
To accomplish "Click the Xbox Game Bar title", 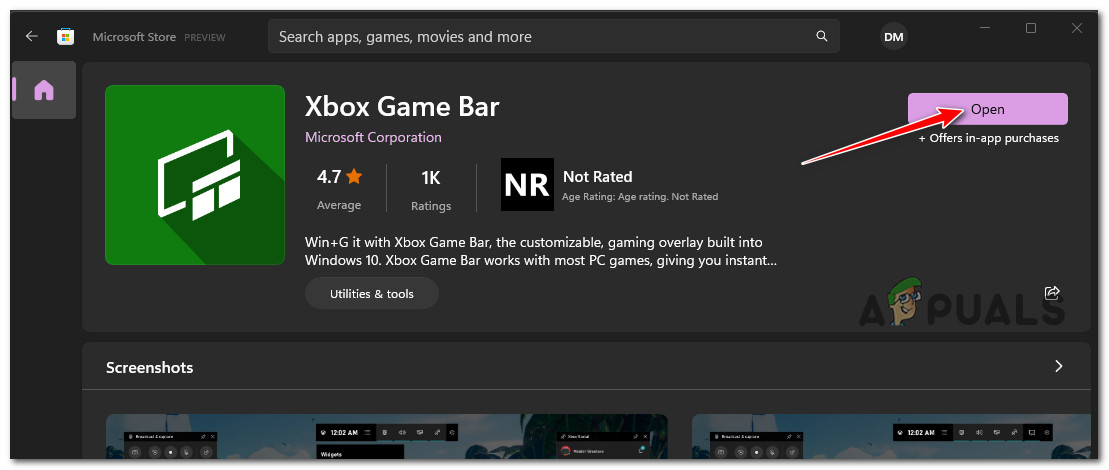I will tap(402, 107).
